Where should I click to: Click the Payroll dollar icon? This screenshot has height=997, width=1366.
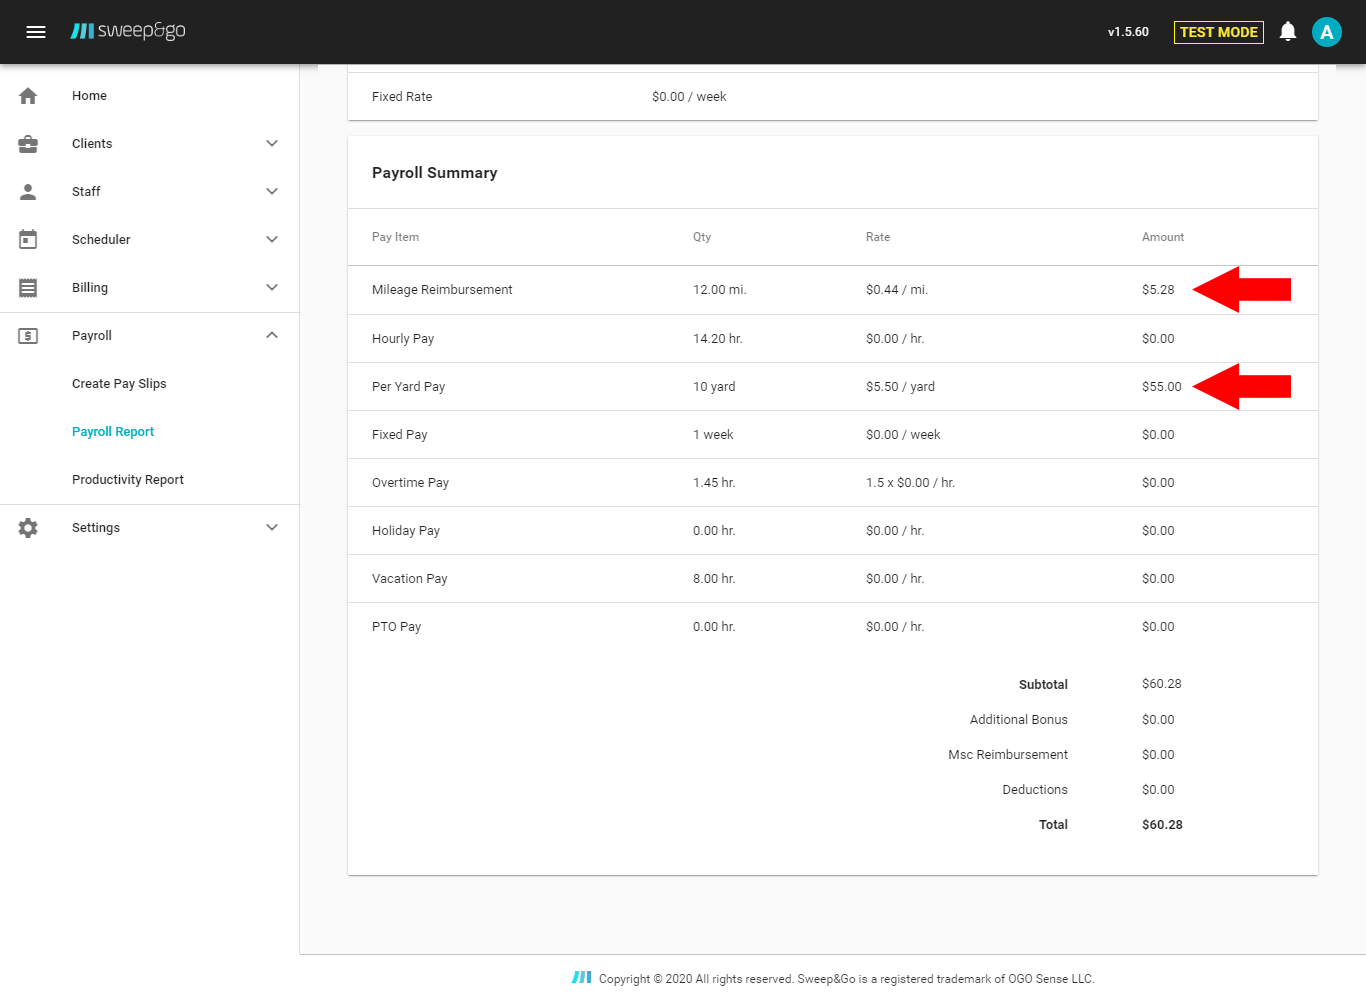click(x=28, y=336)
